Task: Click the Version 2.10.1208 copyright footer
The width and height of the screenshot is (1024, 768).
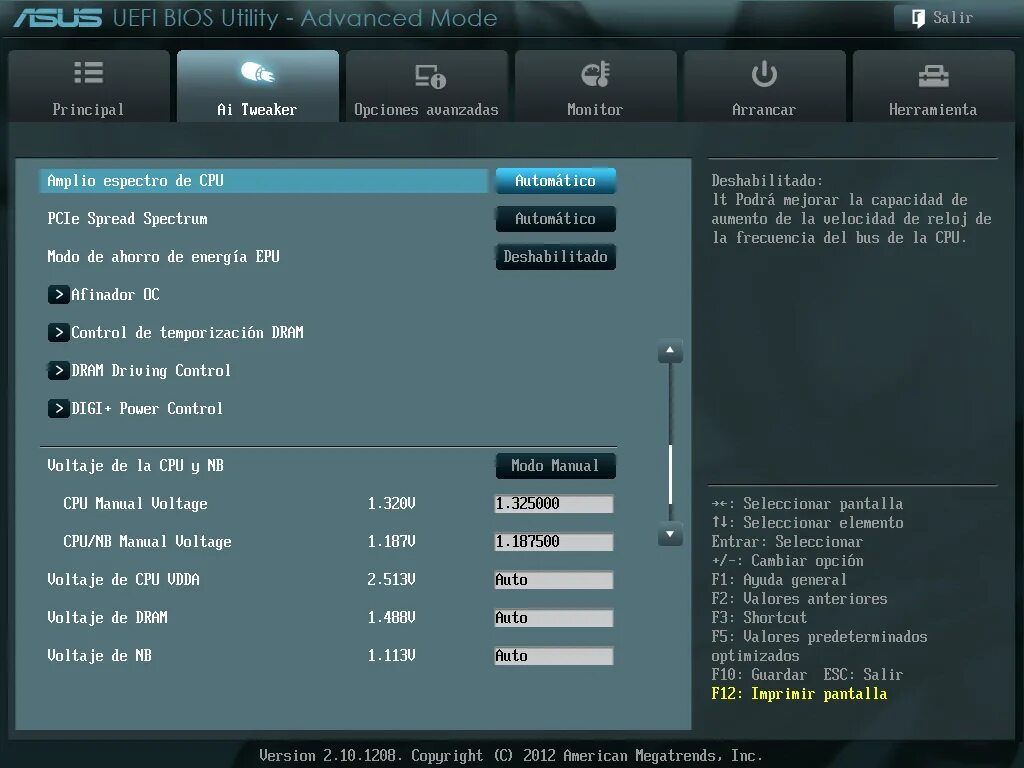Action: pyautogui.click(x=511, y=756)
